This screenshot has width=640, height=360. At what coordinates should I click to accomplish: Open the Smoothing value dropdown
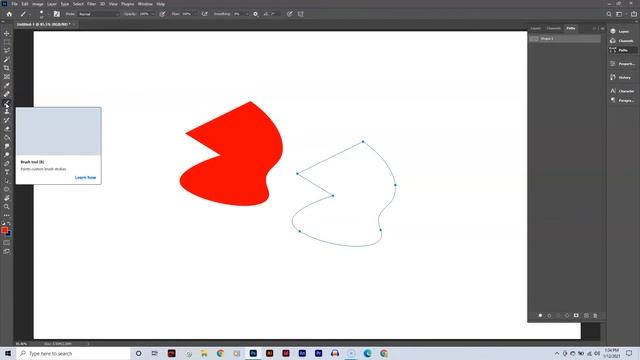(x=247, y=14)
